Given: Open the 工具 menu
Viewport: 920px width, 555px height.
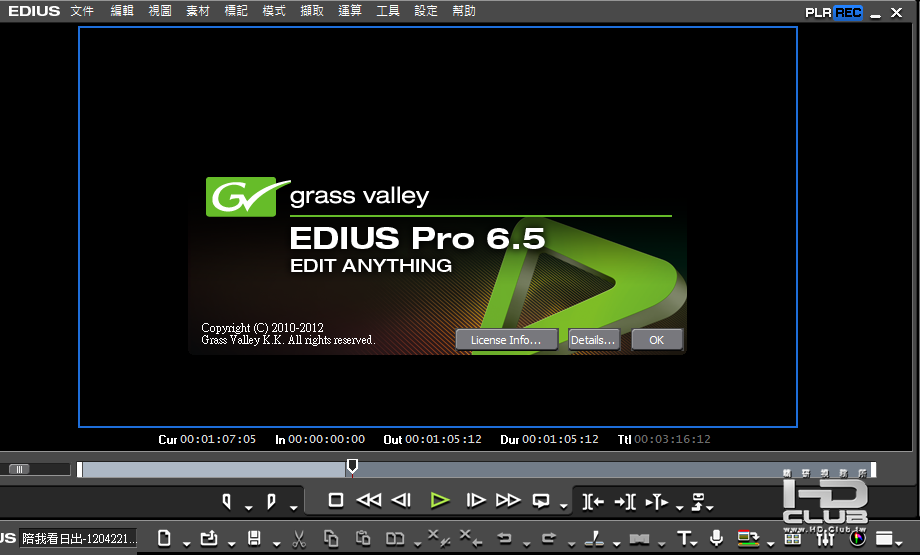Looking at the screenshot, I should (x=388, y=11).
